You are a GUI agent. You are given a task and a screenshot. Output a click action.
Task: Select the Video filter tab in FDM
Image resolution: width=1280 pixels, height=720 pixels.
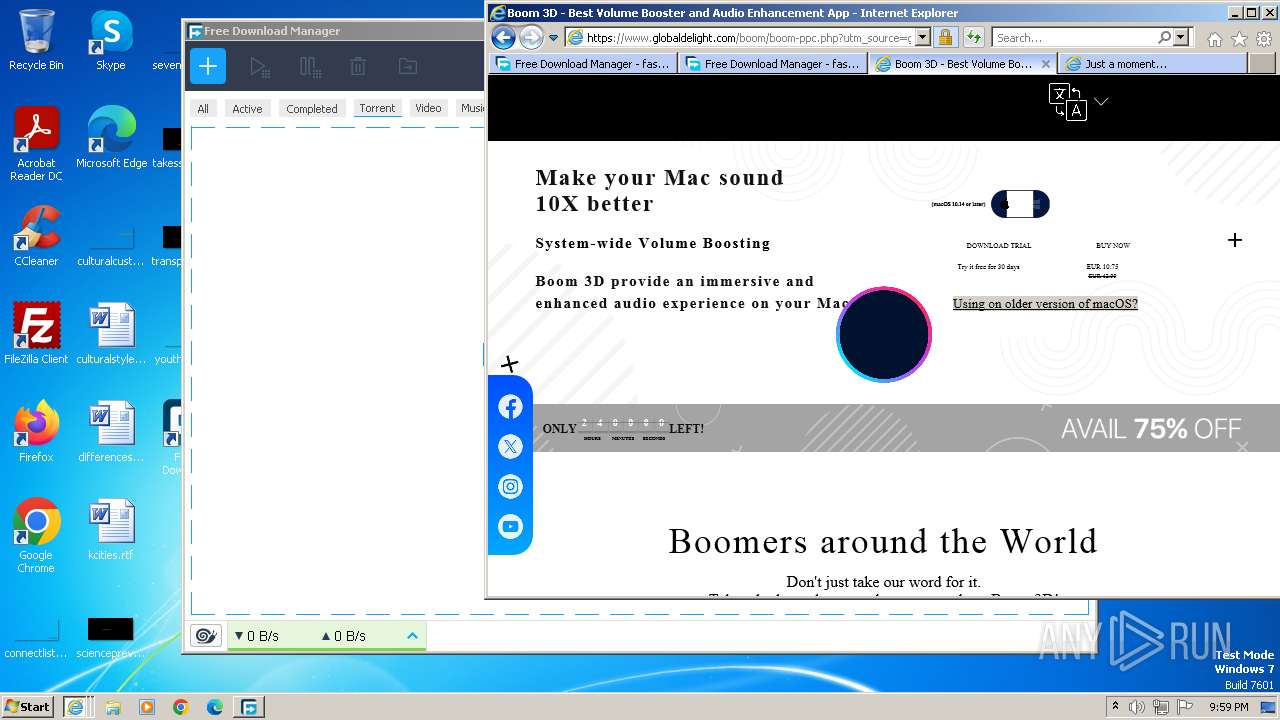pyautogui.click(x=428, y=108)
